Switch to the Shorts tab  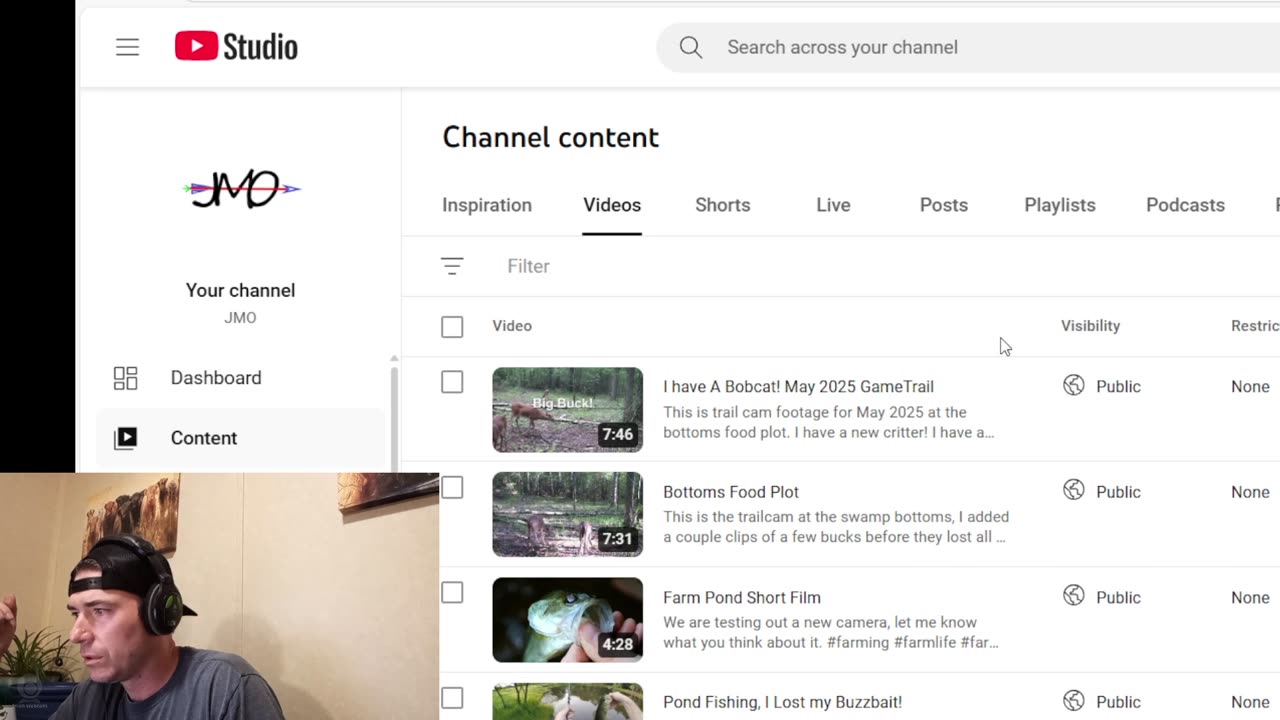point(722,205)
